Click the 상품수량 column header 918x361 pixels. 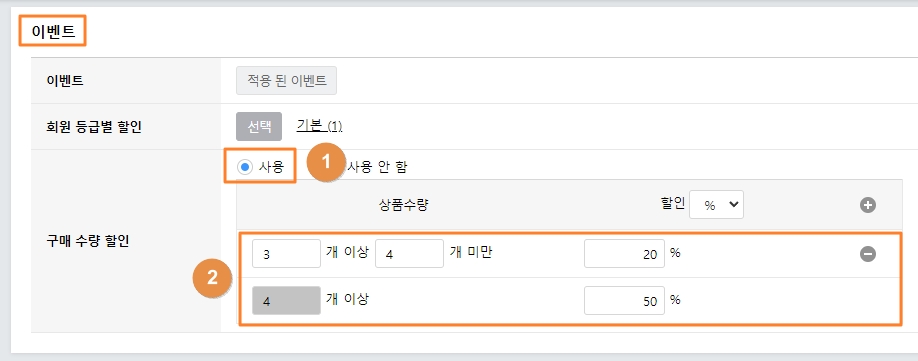click(x=404, y=205)
